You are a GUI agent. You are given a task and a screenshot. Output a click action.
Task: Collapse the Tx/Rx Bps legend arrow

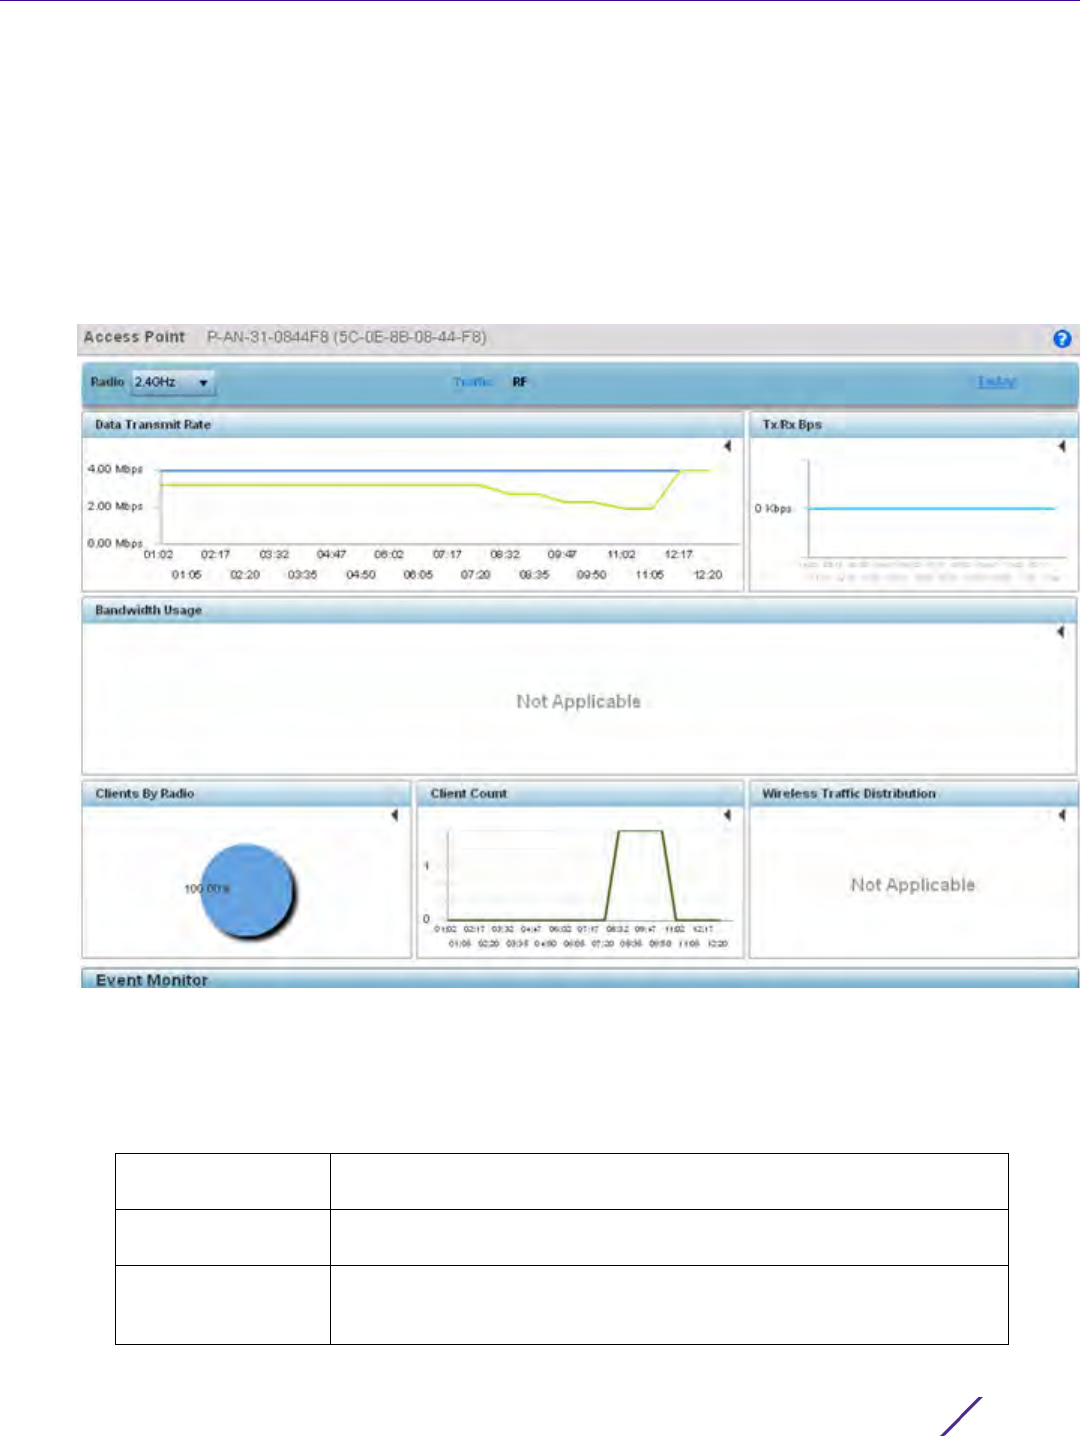click(x=1061, y=446)
